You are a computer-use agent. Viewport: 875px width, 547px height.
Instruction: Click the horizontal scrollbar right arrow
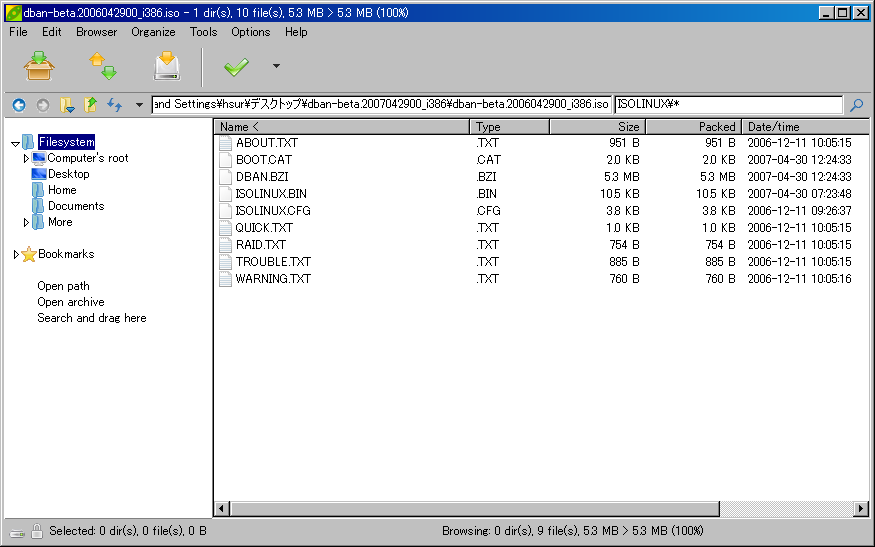point(860,509)
